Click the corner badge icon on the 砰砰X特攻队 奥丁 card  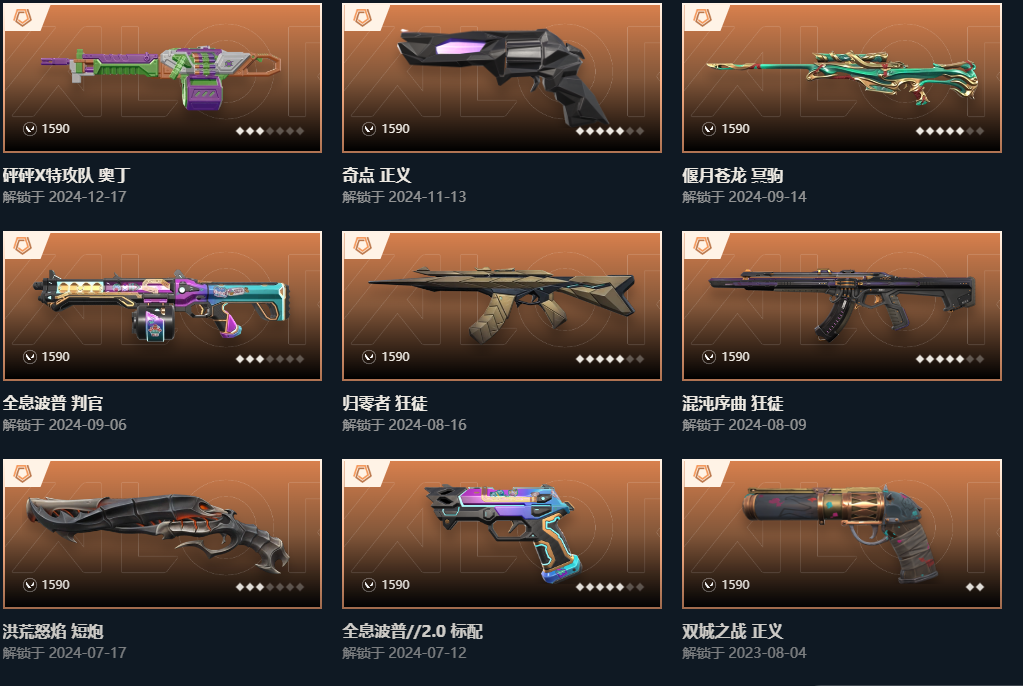click(23, 18)
